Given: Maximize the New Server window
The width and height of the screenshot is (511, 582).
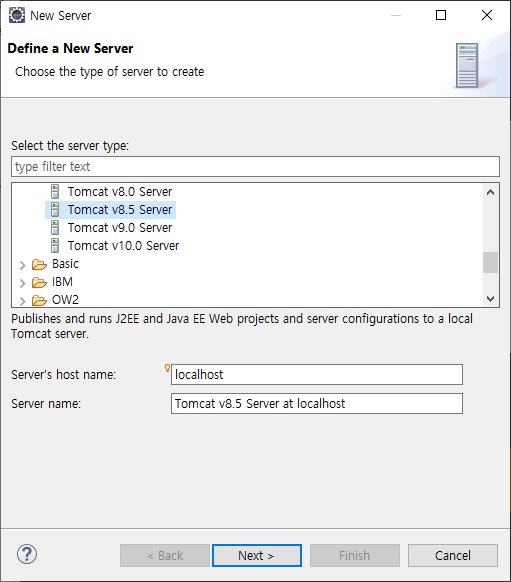Looking at the screenshot, I should click(441, 15).
